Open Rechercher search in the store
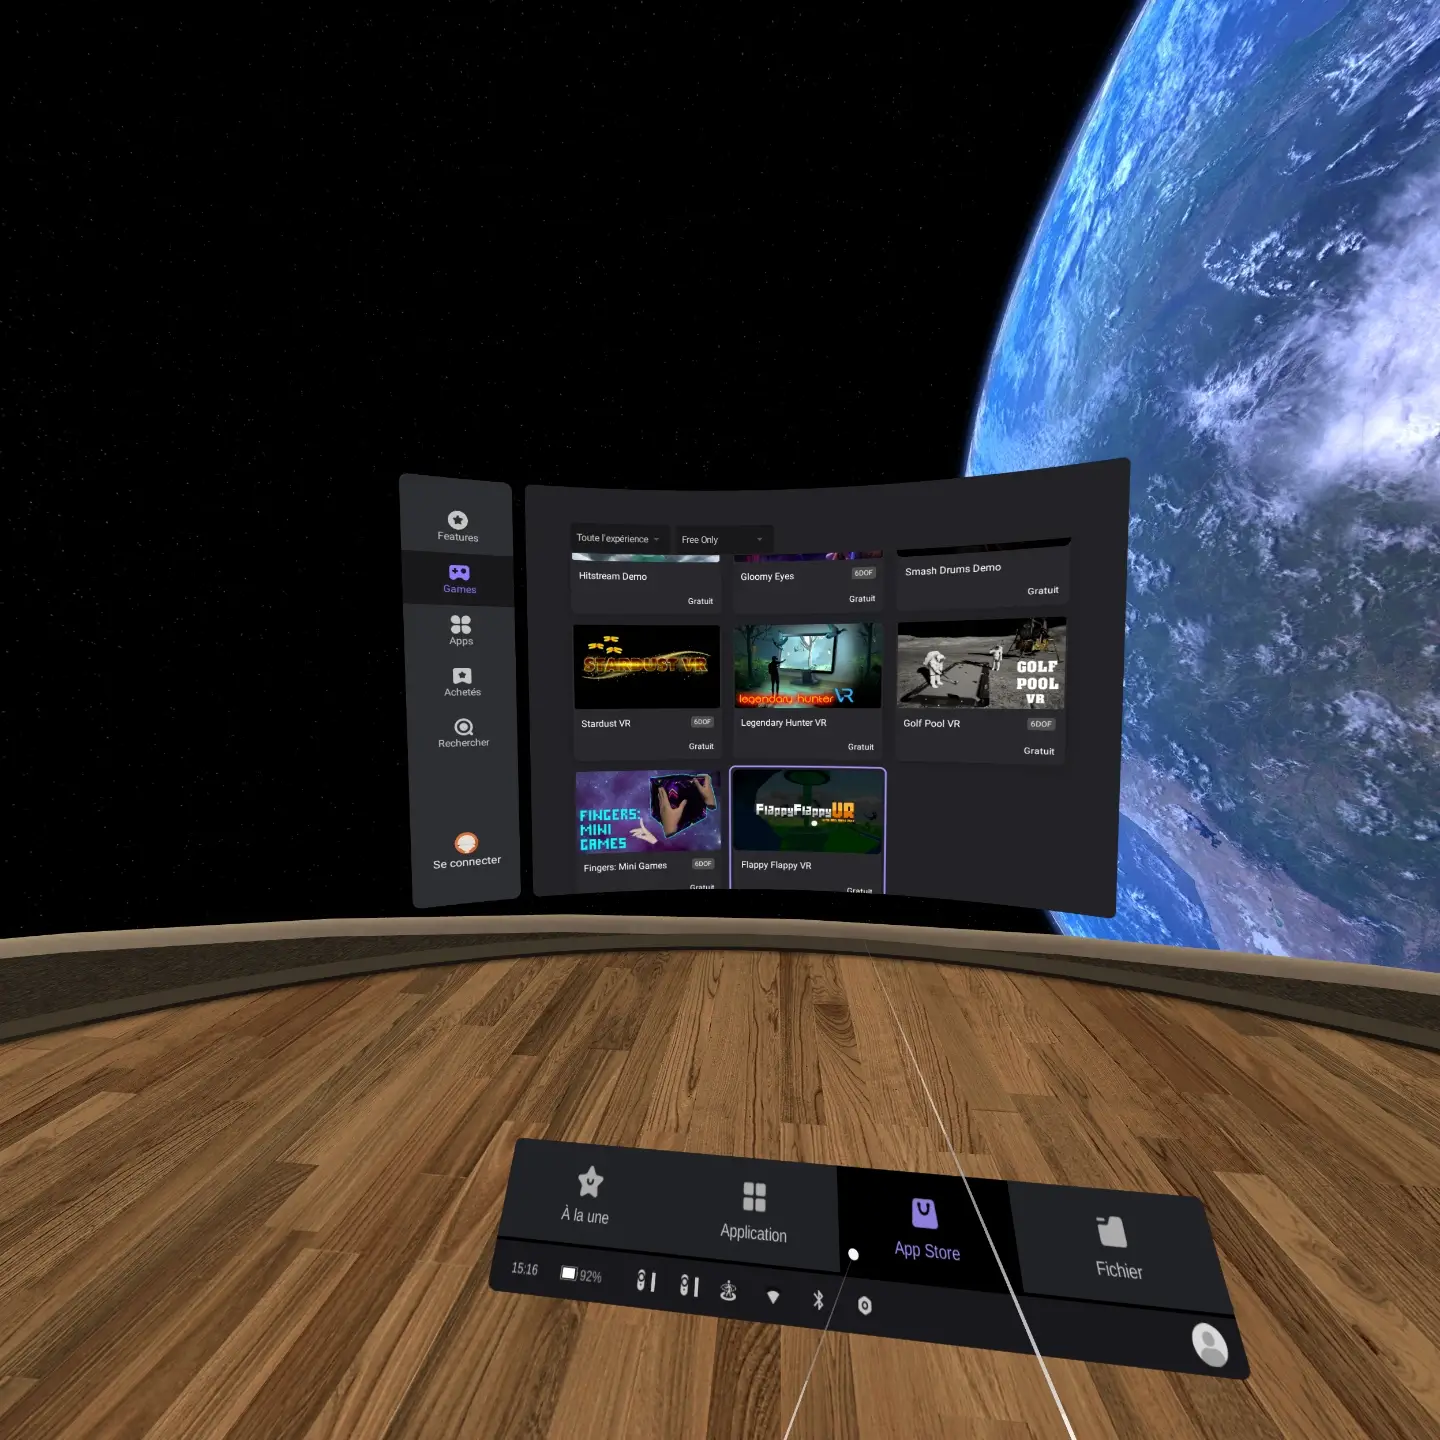 click(x=464, y=732)
